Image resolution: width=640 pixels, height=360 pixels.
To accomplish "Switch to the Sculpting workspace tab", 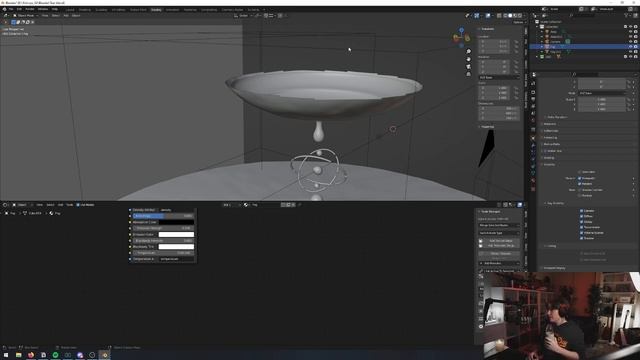I will 101,9.
